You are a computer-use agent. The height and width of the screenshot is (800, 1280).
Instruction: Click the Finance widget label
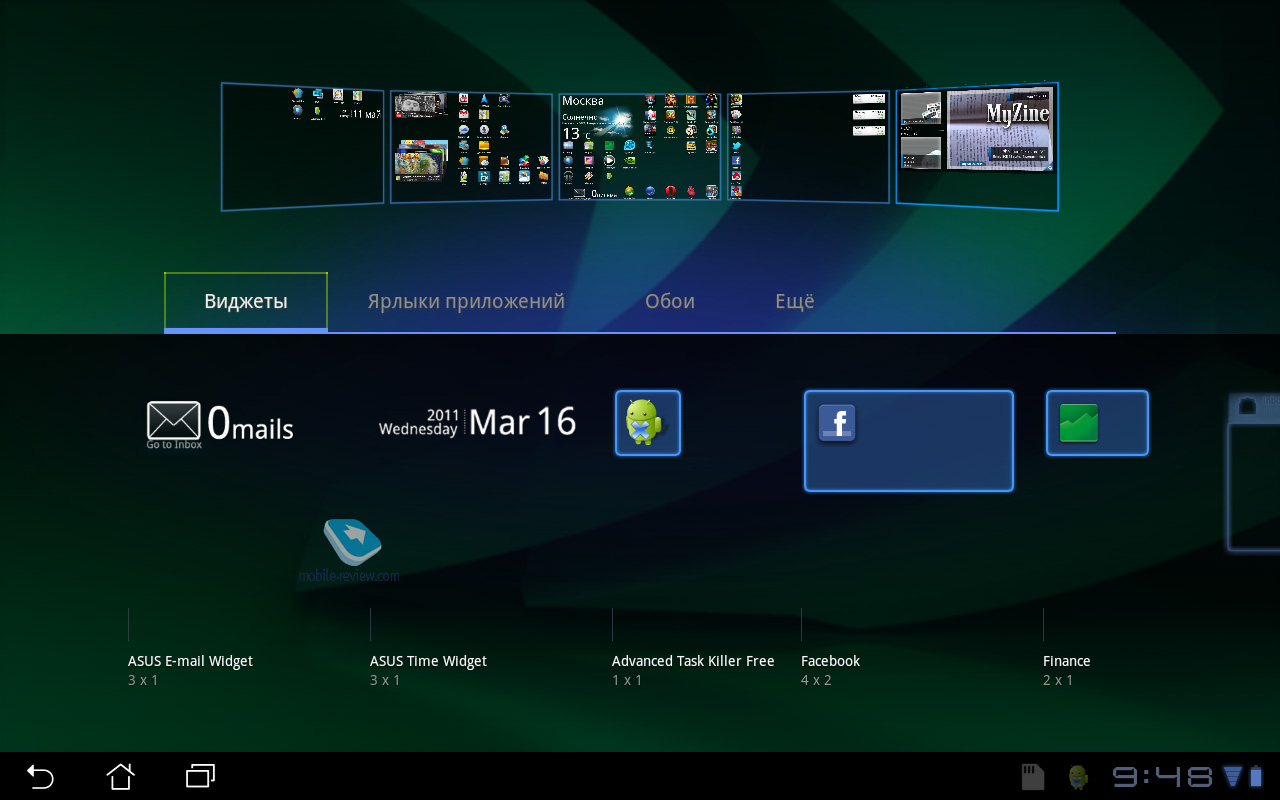[1066, 661]
